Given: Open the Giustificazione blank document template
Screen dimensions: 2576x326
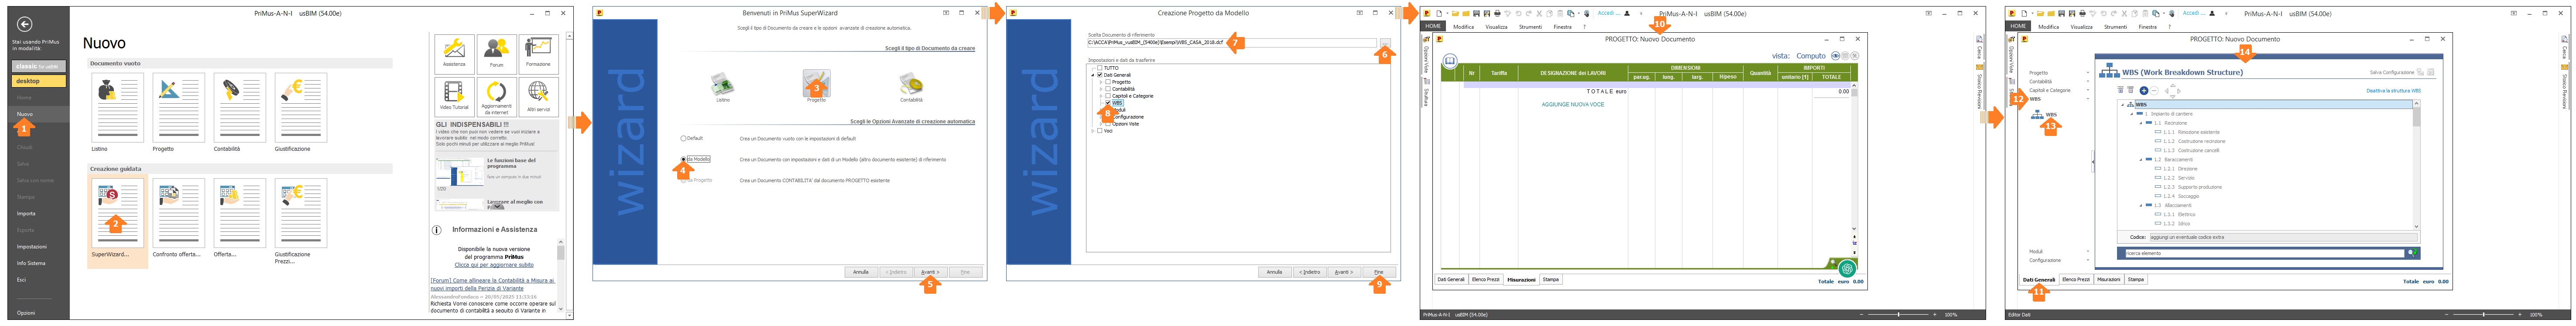Looking at the screenshot, I should 301,108.
